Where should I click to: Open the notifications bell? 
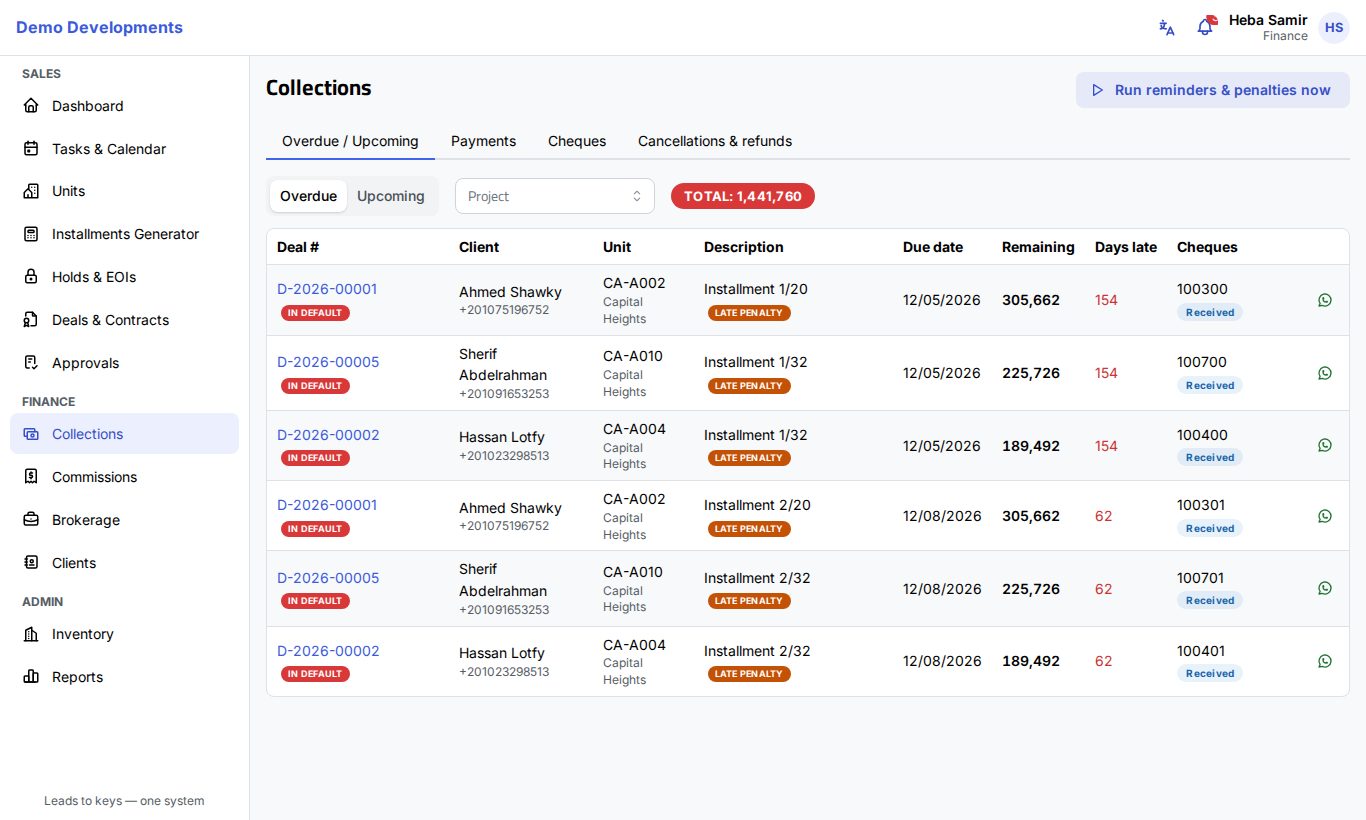[1206, 27]
